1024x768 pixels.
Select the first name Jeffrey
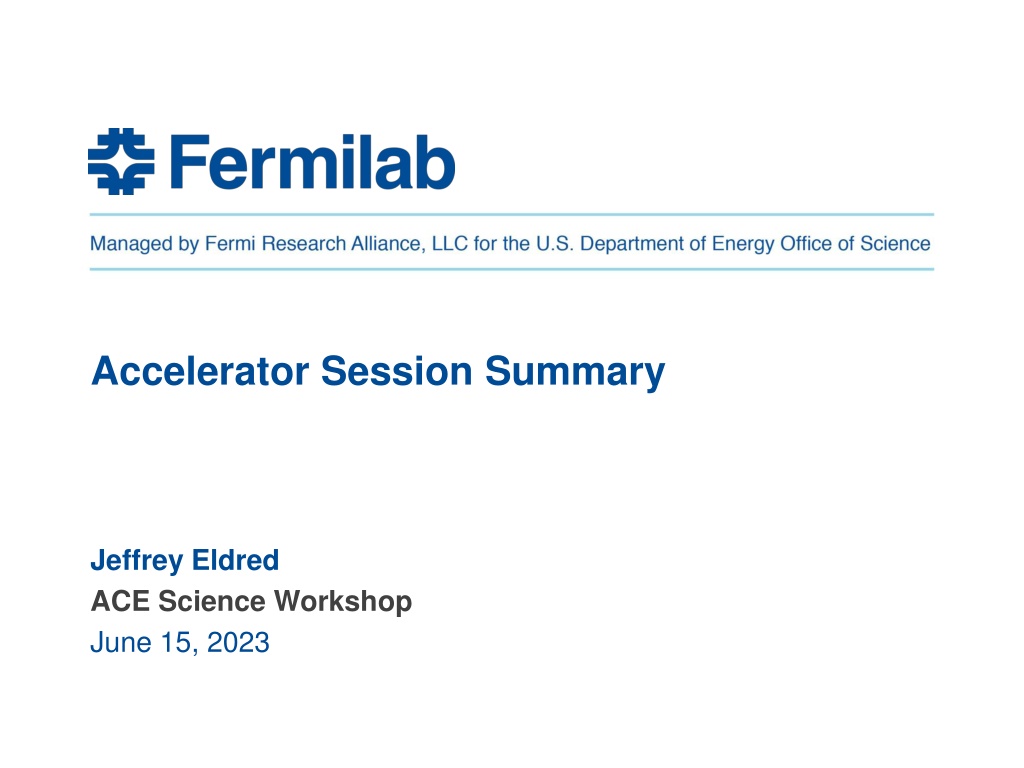tap(137, 561)
